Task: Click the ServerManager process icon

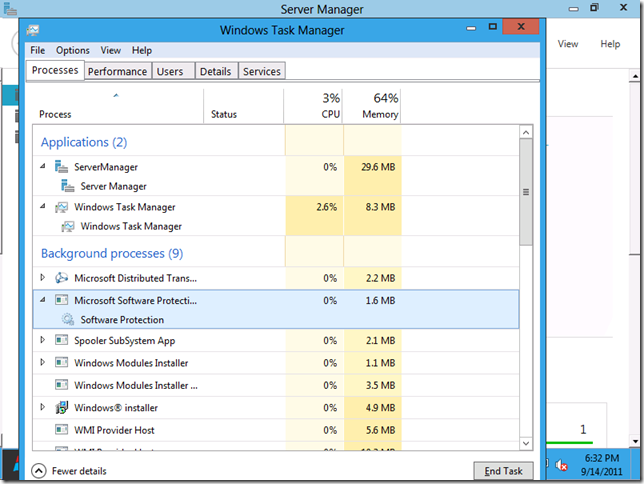Action: coord(61,167)
